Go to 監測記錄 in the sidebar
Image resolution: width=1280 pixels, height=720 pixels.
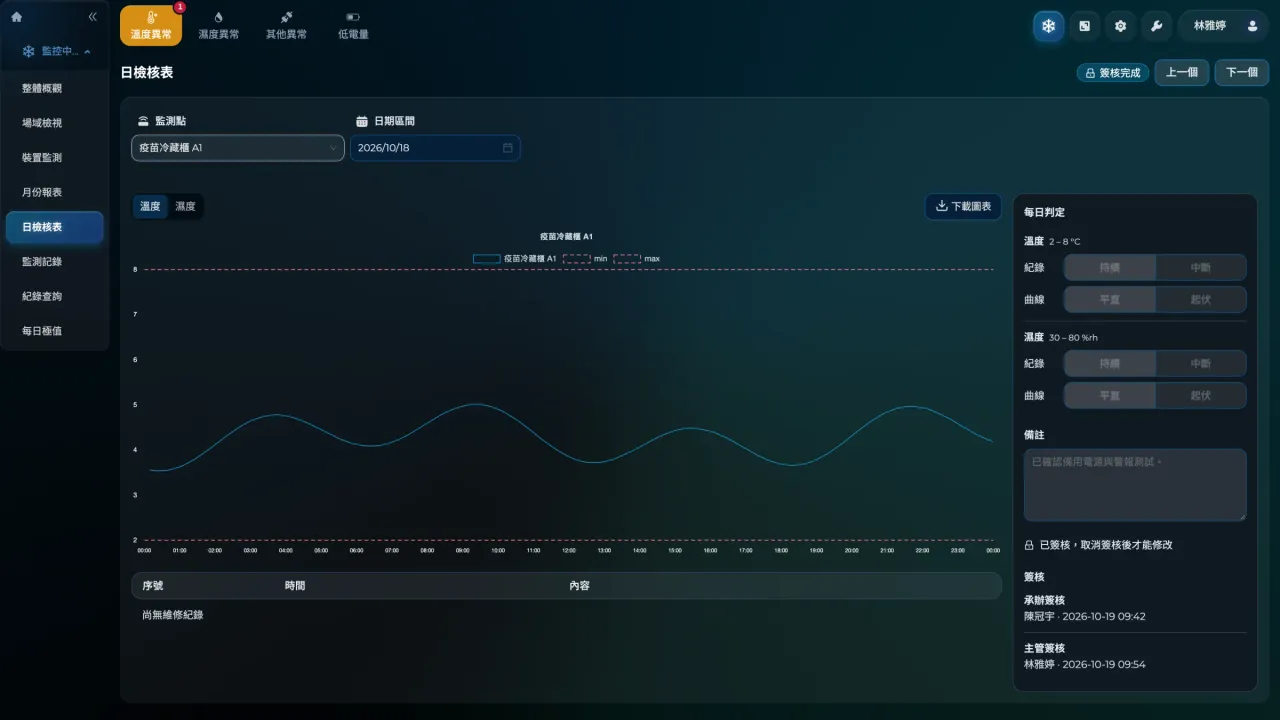point(55,261)
